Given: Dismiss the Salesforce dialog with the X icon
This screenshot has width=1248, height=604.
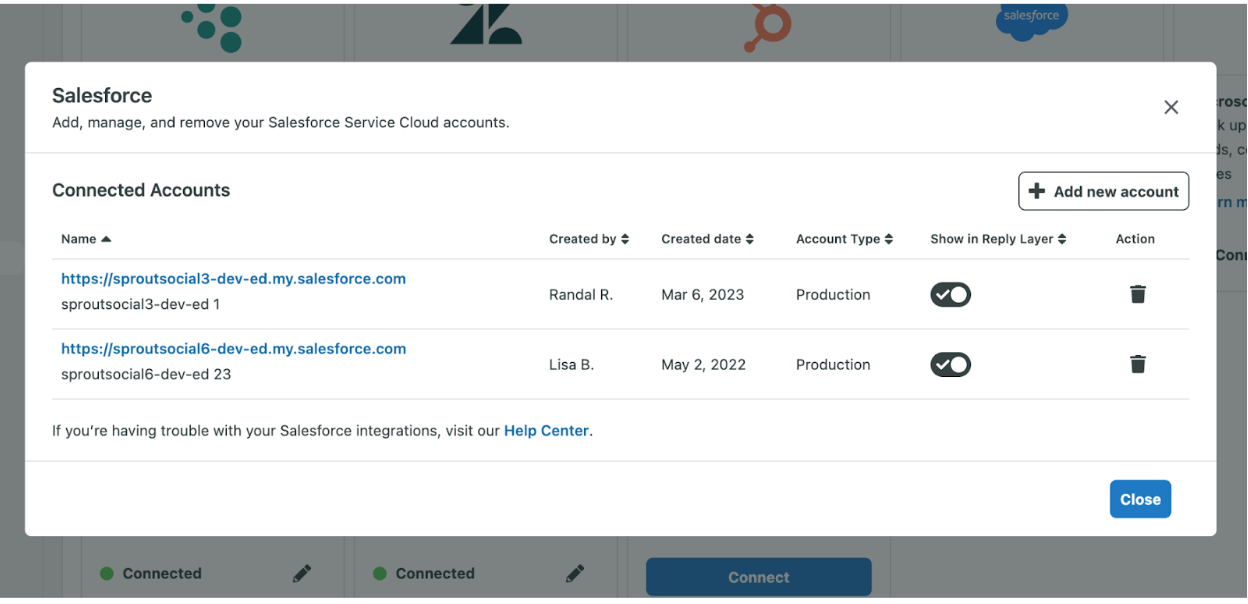Looking at the screenshot, I should pos(1171,107).
